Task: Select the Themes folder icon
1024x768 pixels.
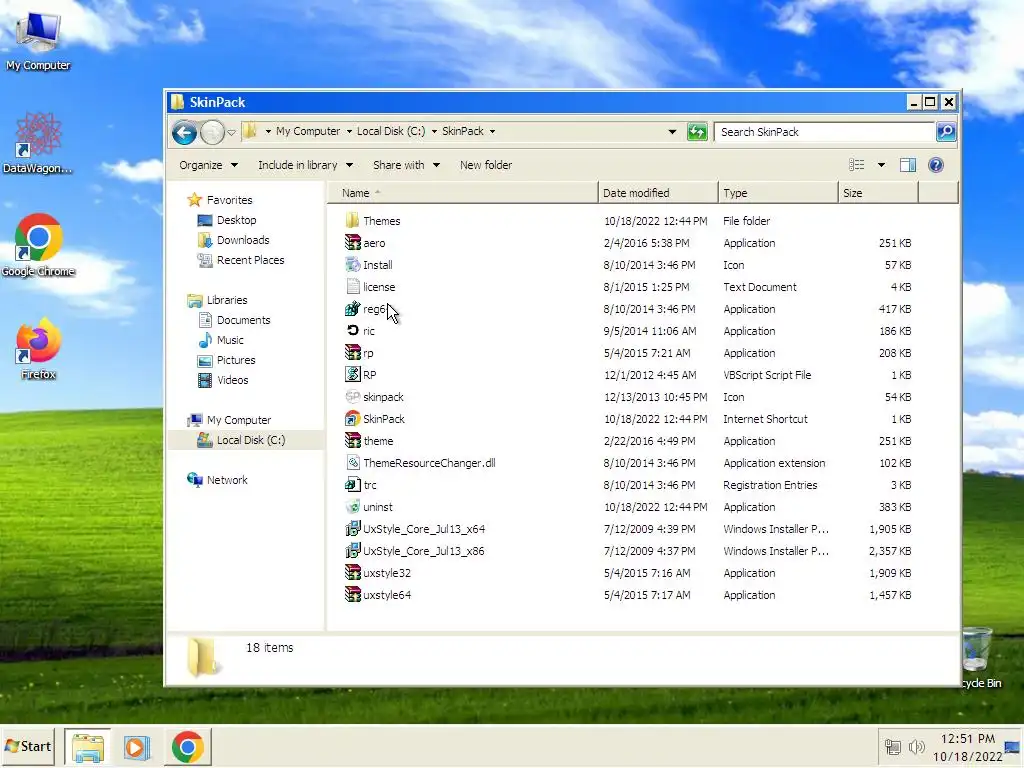Action: 353,221
